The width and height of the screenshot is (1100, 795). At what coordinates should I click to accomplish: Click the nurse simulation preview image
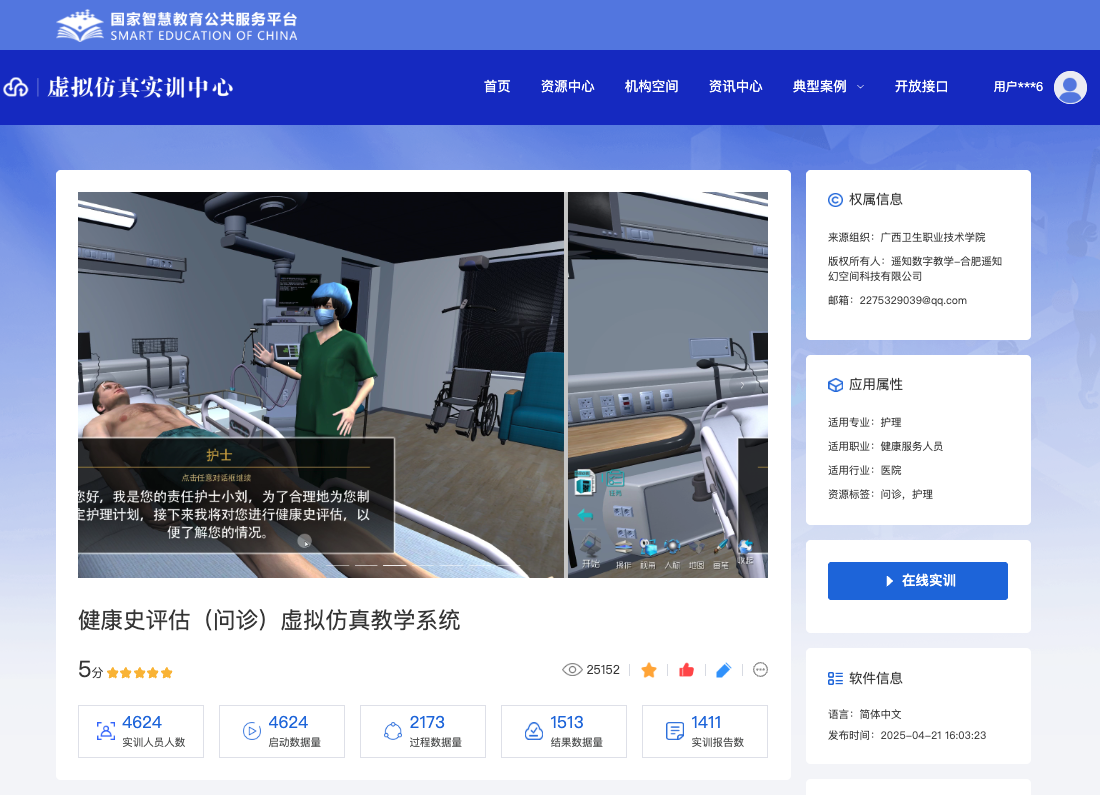click(321, 384)
